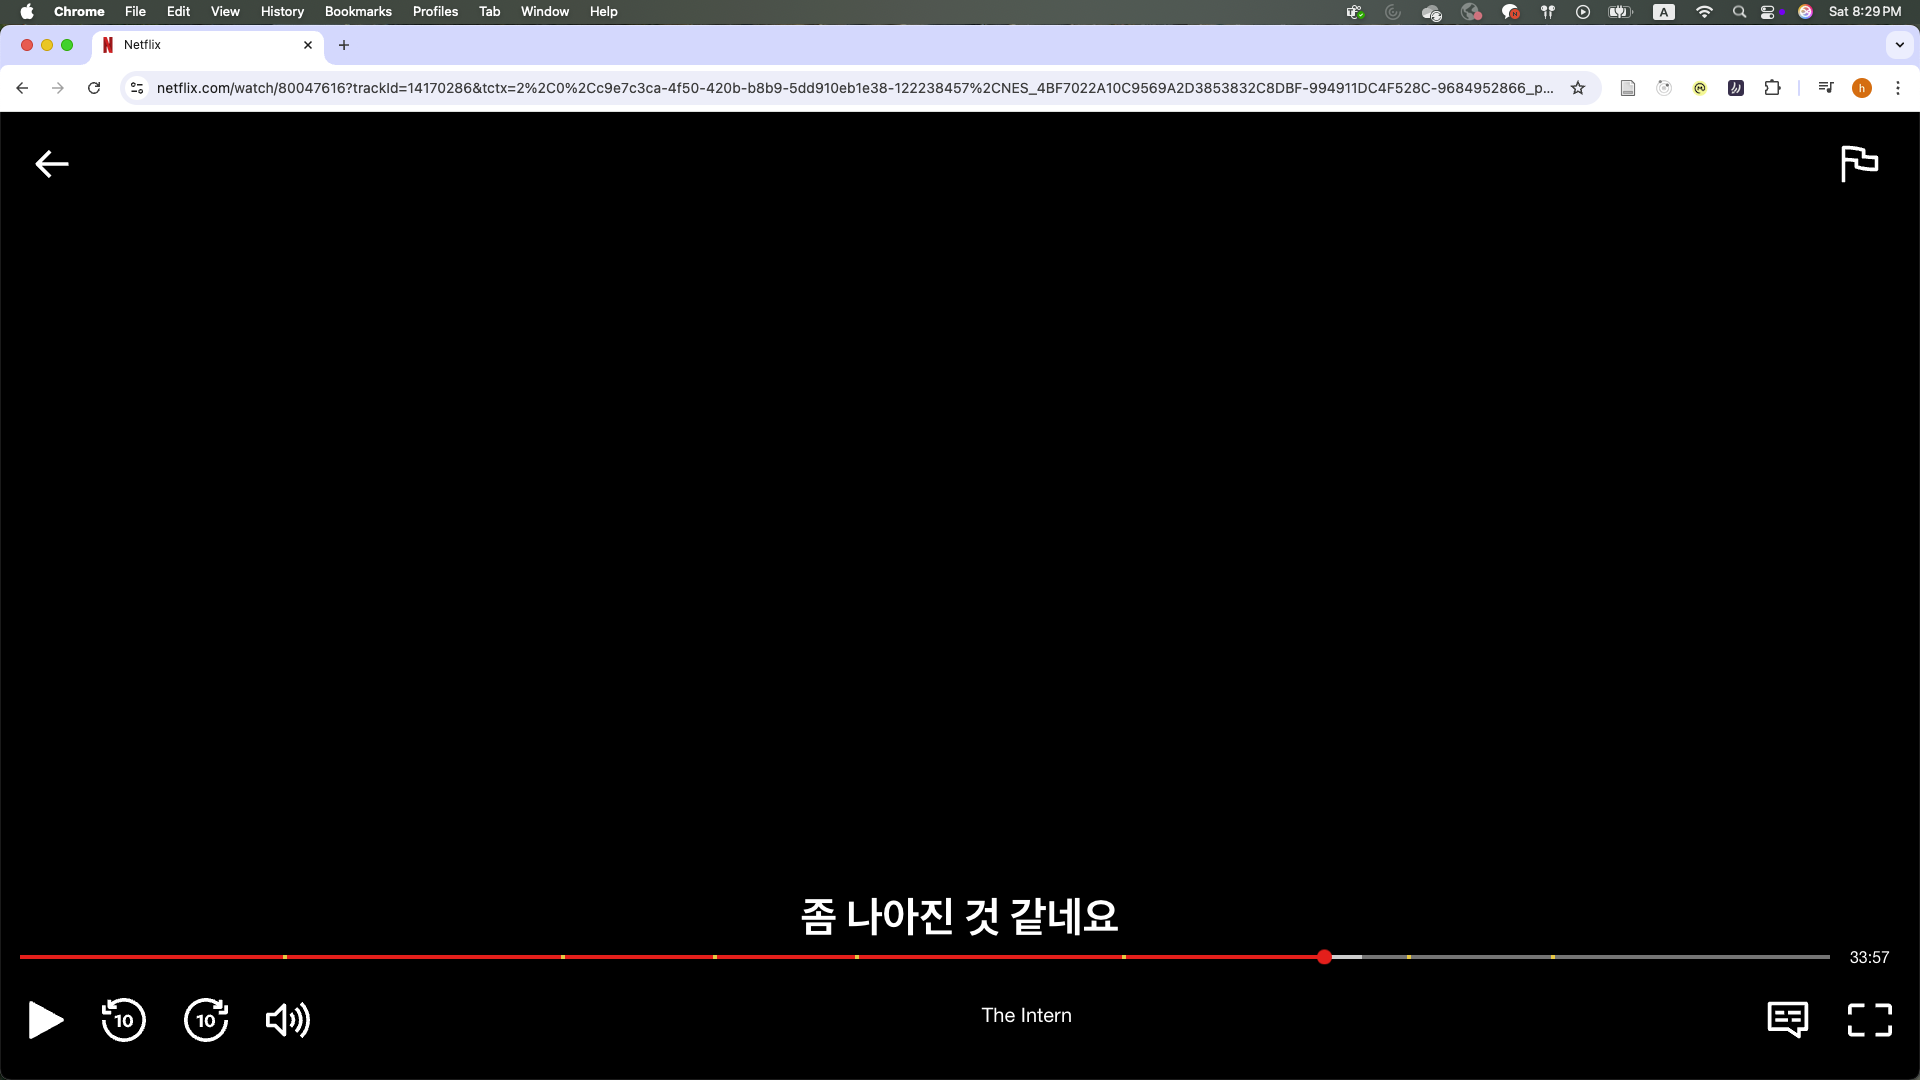Viewport: 1920px width, 1080px height.
Task: Reload the Netflix page
Action: pos(94,88)
